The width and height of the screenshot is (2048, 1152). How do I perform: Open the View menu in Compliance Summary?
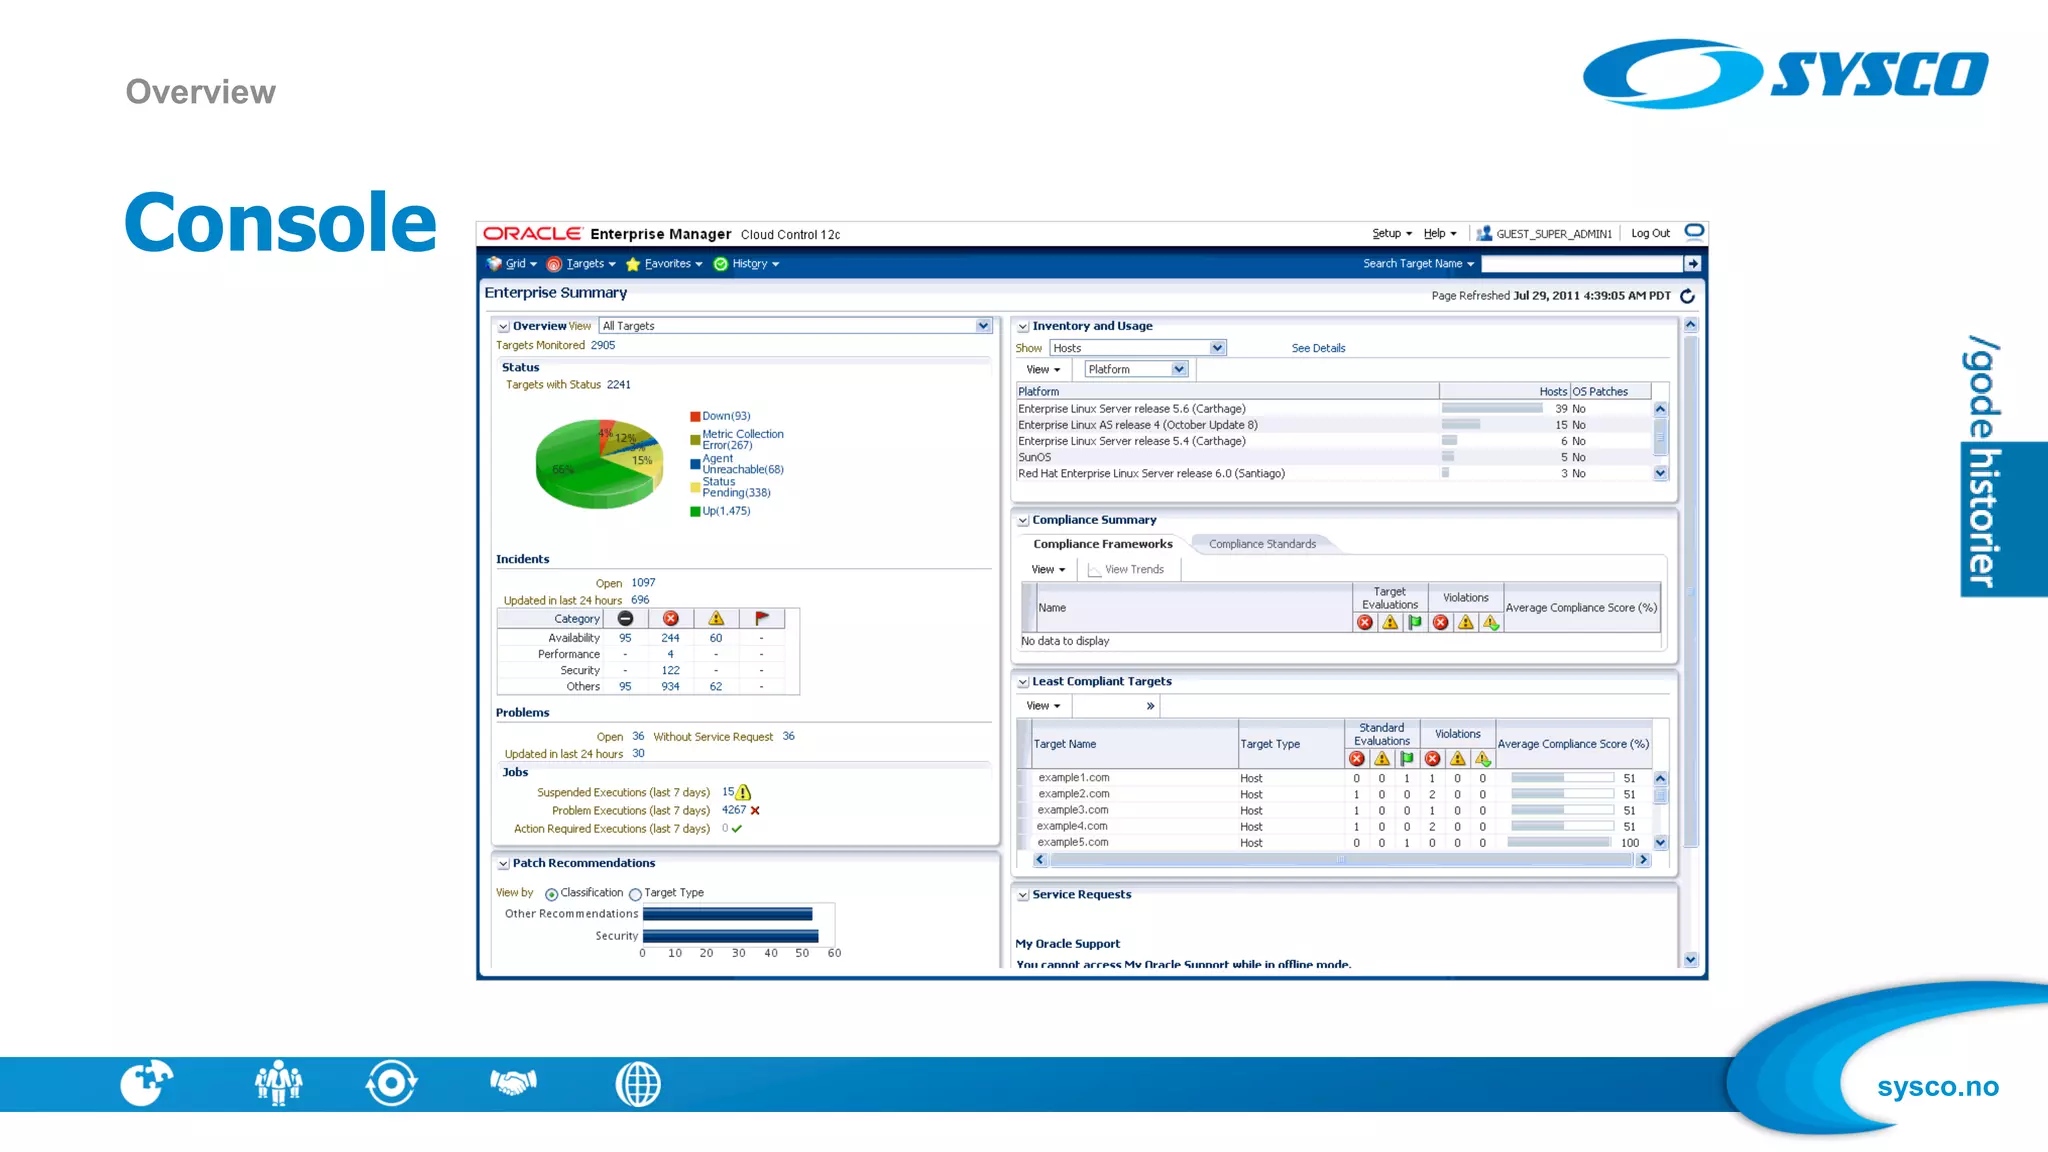pyautogui.click(x=1048, y=570)
